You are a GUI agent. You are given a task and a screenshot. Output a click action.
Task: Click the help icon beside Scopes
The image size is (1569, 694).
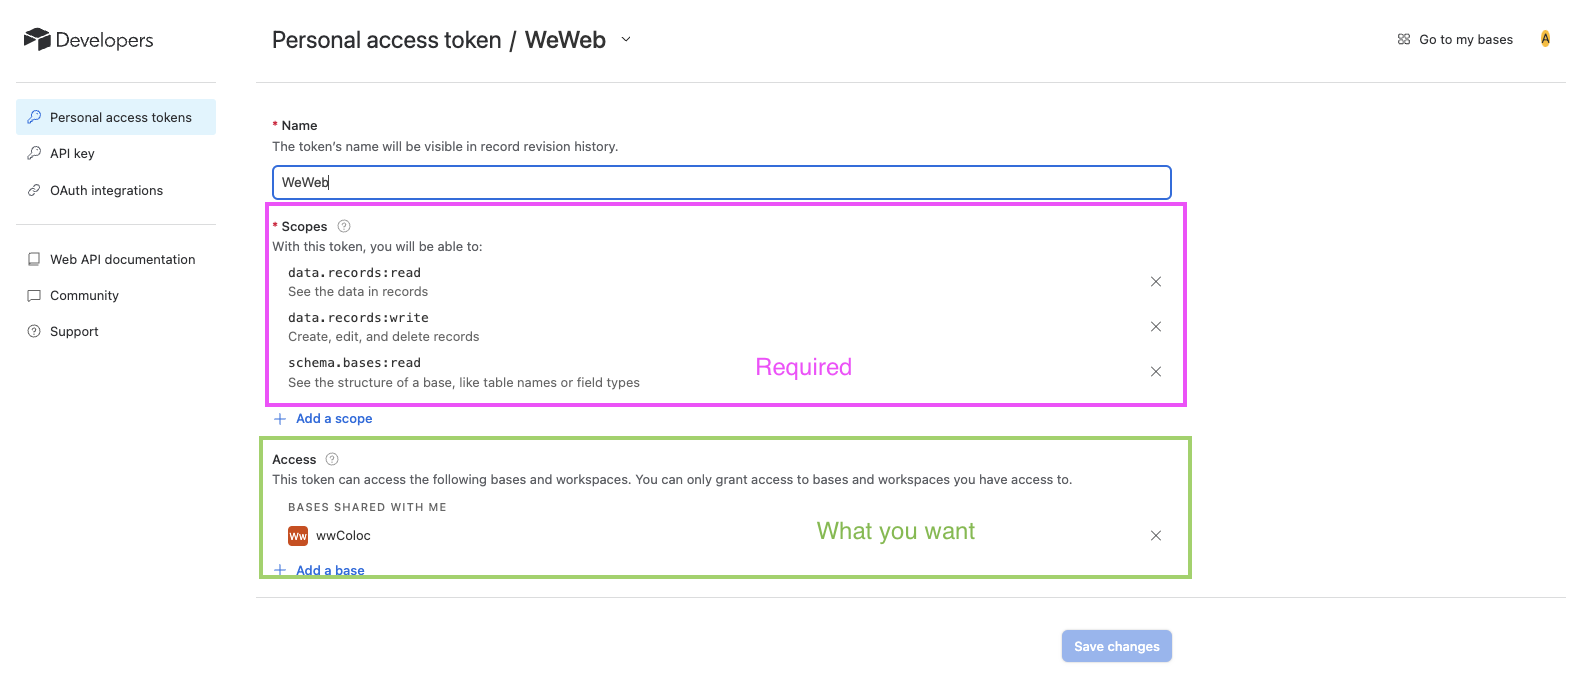pos(343,226)
